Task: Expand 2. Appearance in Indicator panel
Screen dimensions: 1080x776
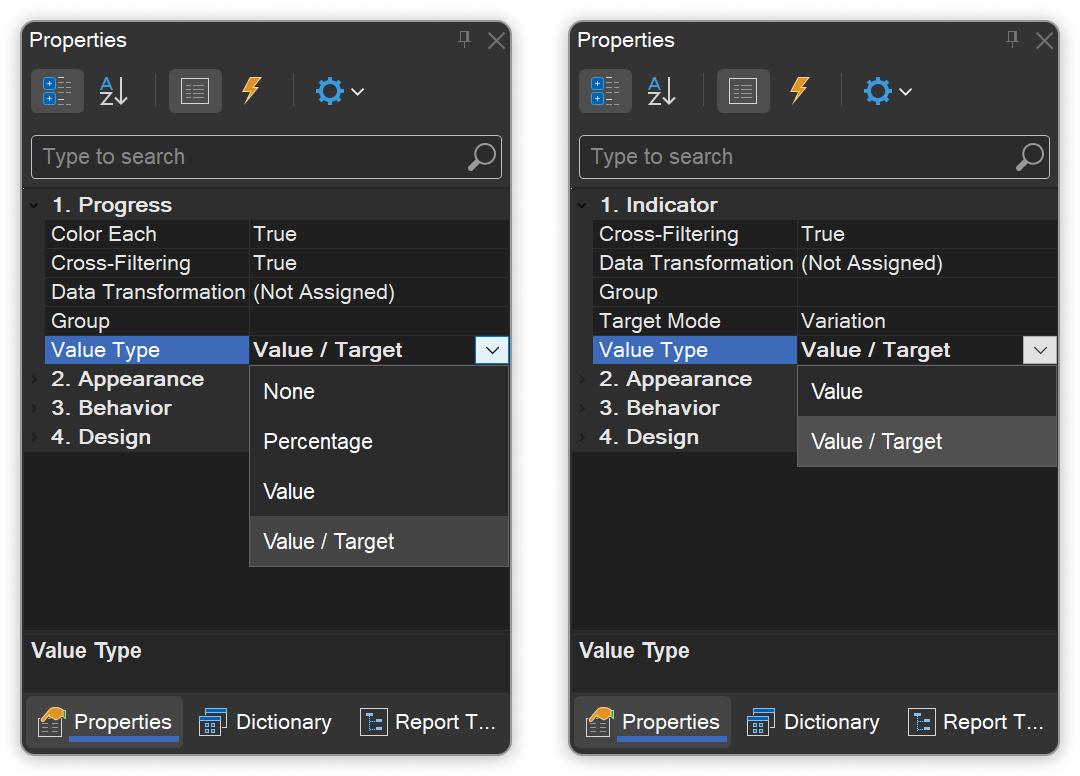Action: [582, 379]
